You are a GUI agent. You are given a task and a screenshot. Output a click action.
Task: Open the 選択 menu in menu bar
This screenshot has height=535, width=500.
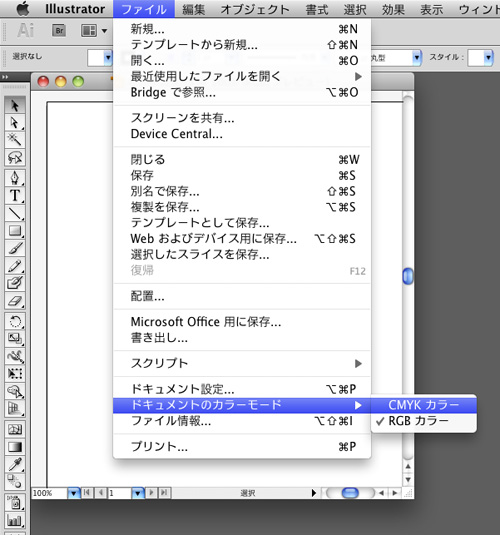(355, 9)
